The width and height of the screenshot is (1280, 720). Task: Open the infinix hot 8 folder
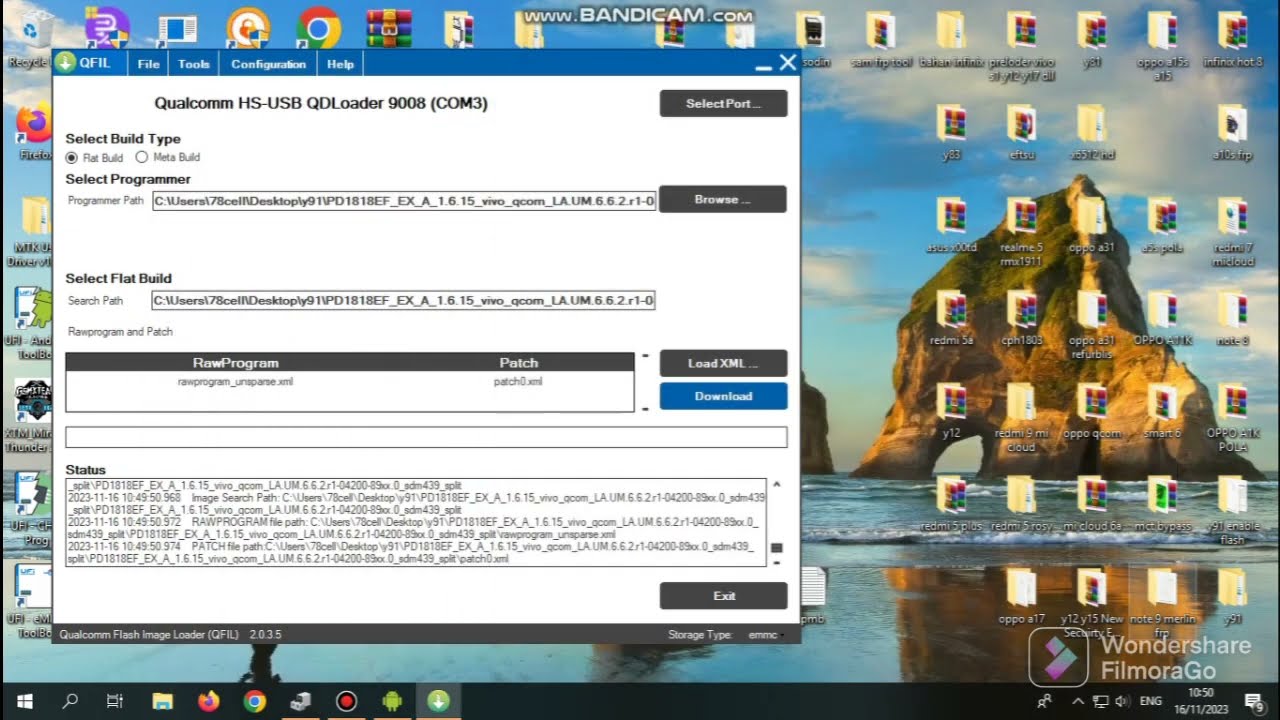point(1232,40)
